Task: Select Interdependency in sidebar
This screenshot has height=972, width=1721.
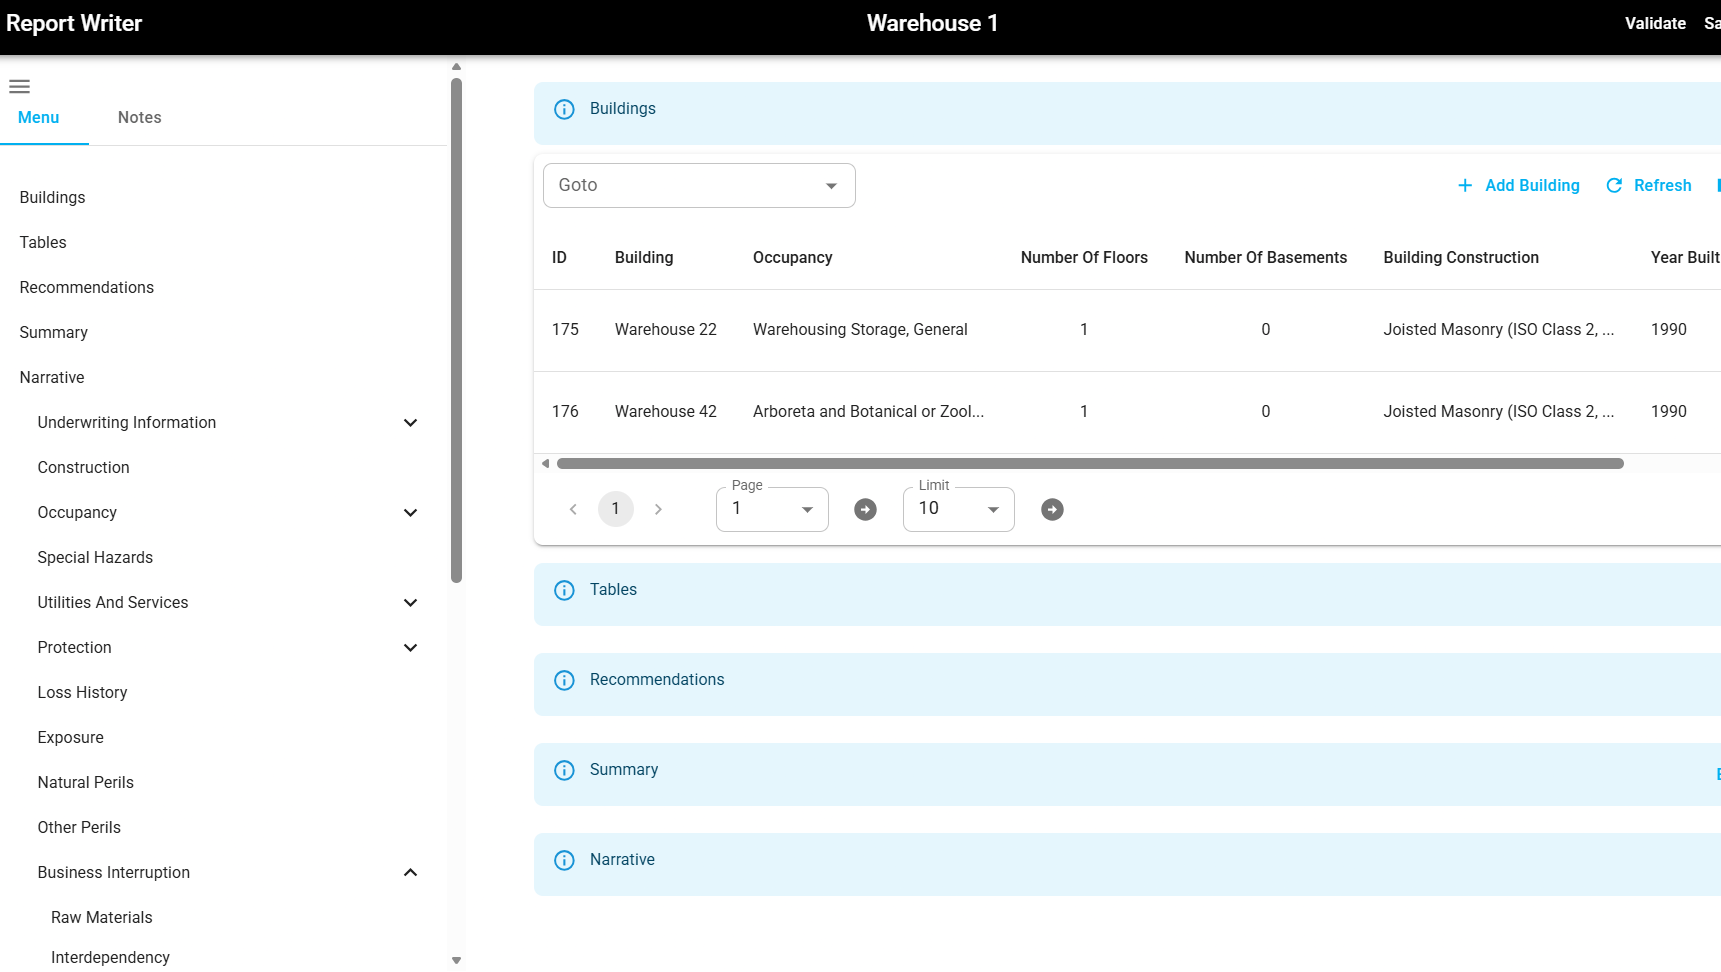Action: tap(111, 958)
